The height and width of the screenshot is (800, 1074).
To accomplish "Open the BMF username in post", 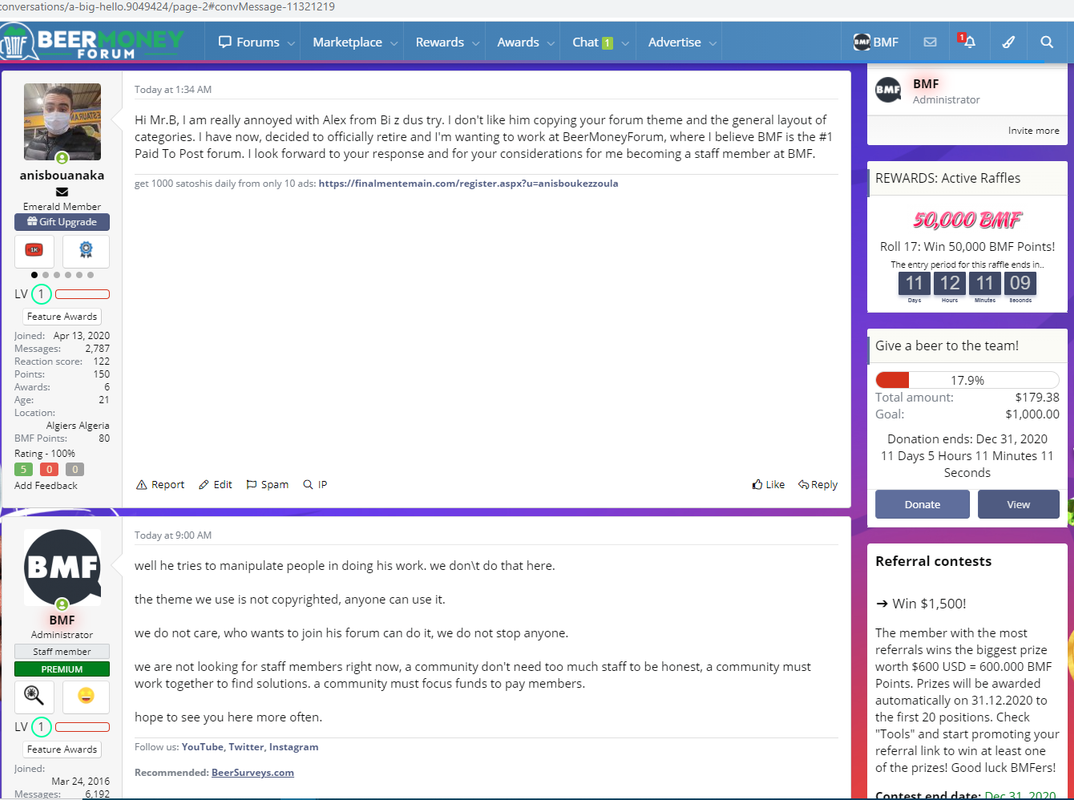I will click(62, 620).
